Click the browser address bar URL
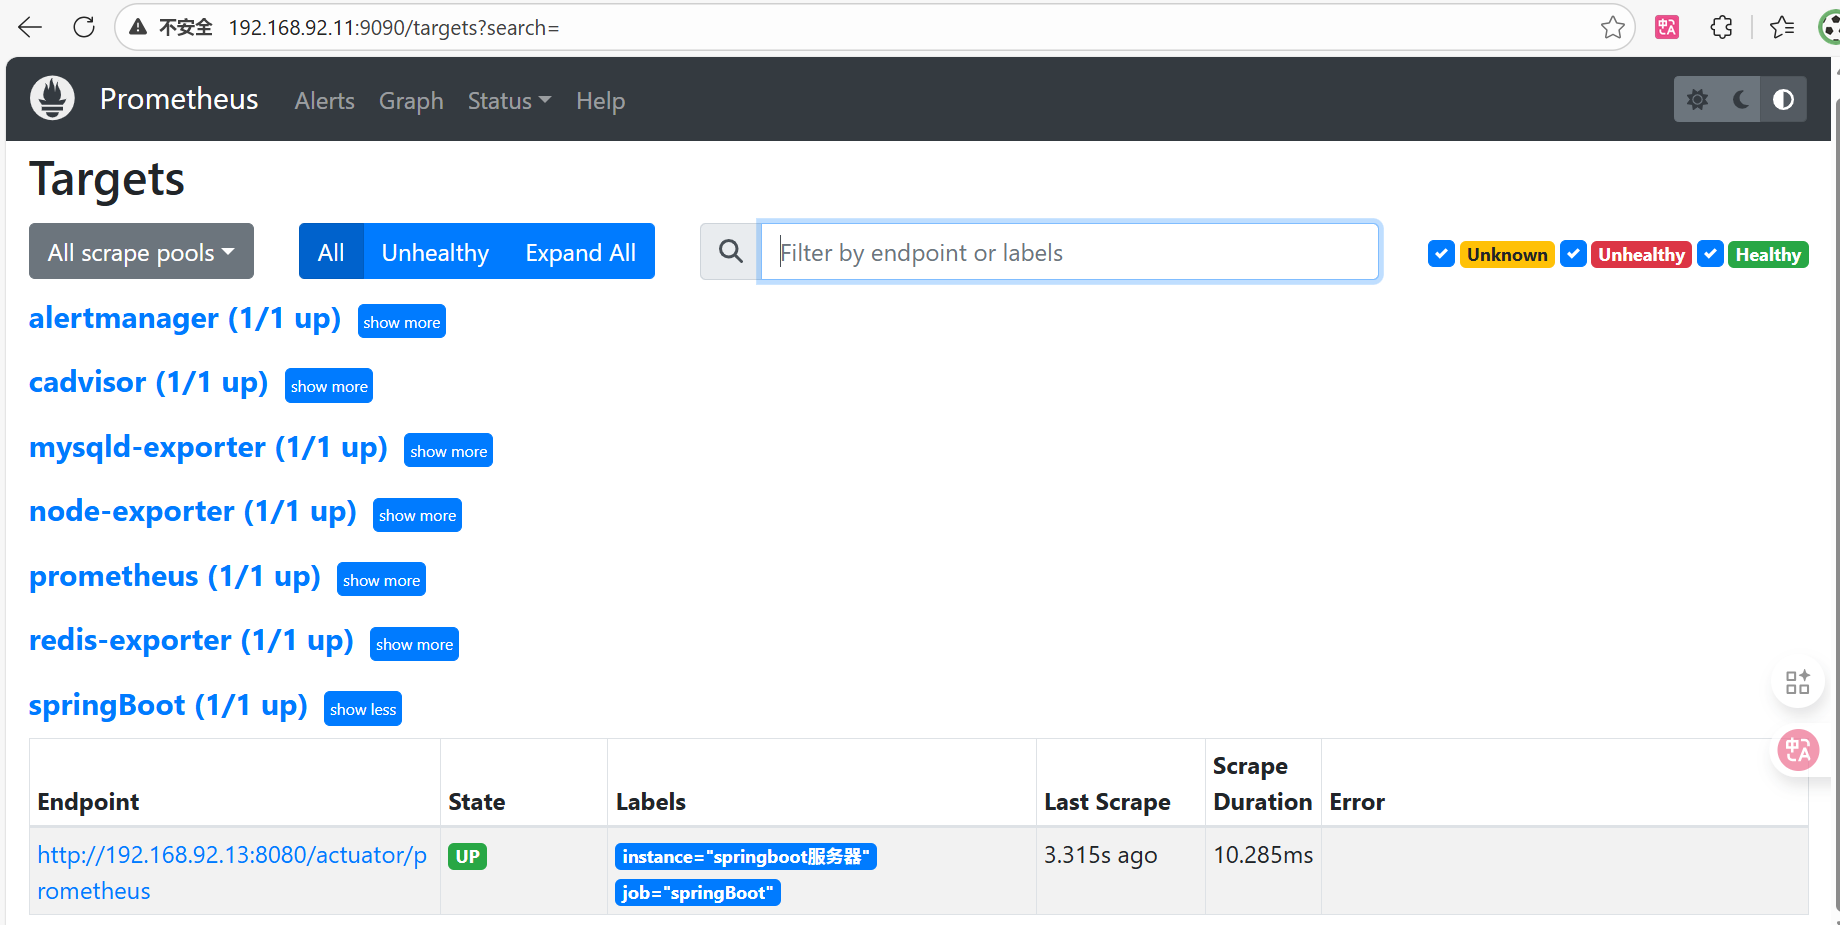Viewport: 1840px width, 925px height. point(394,28)
